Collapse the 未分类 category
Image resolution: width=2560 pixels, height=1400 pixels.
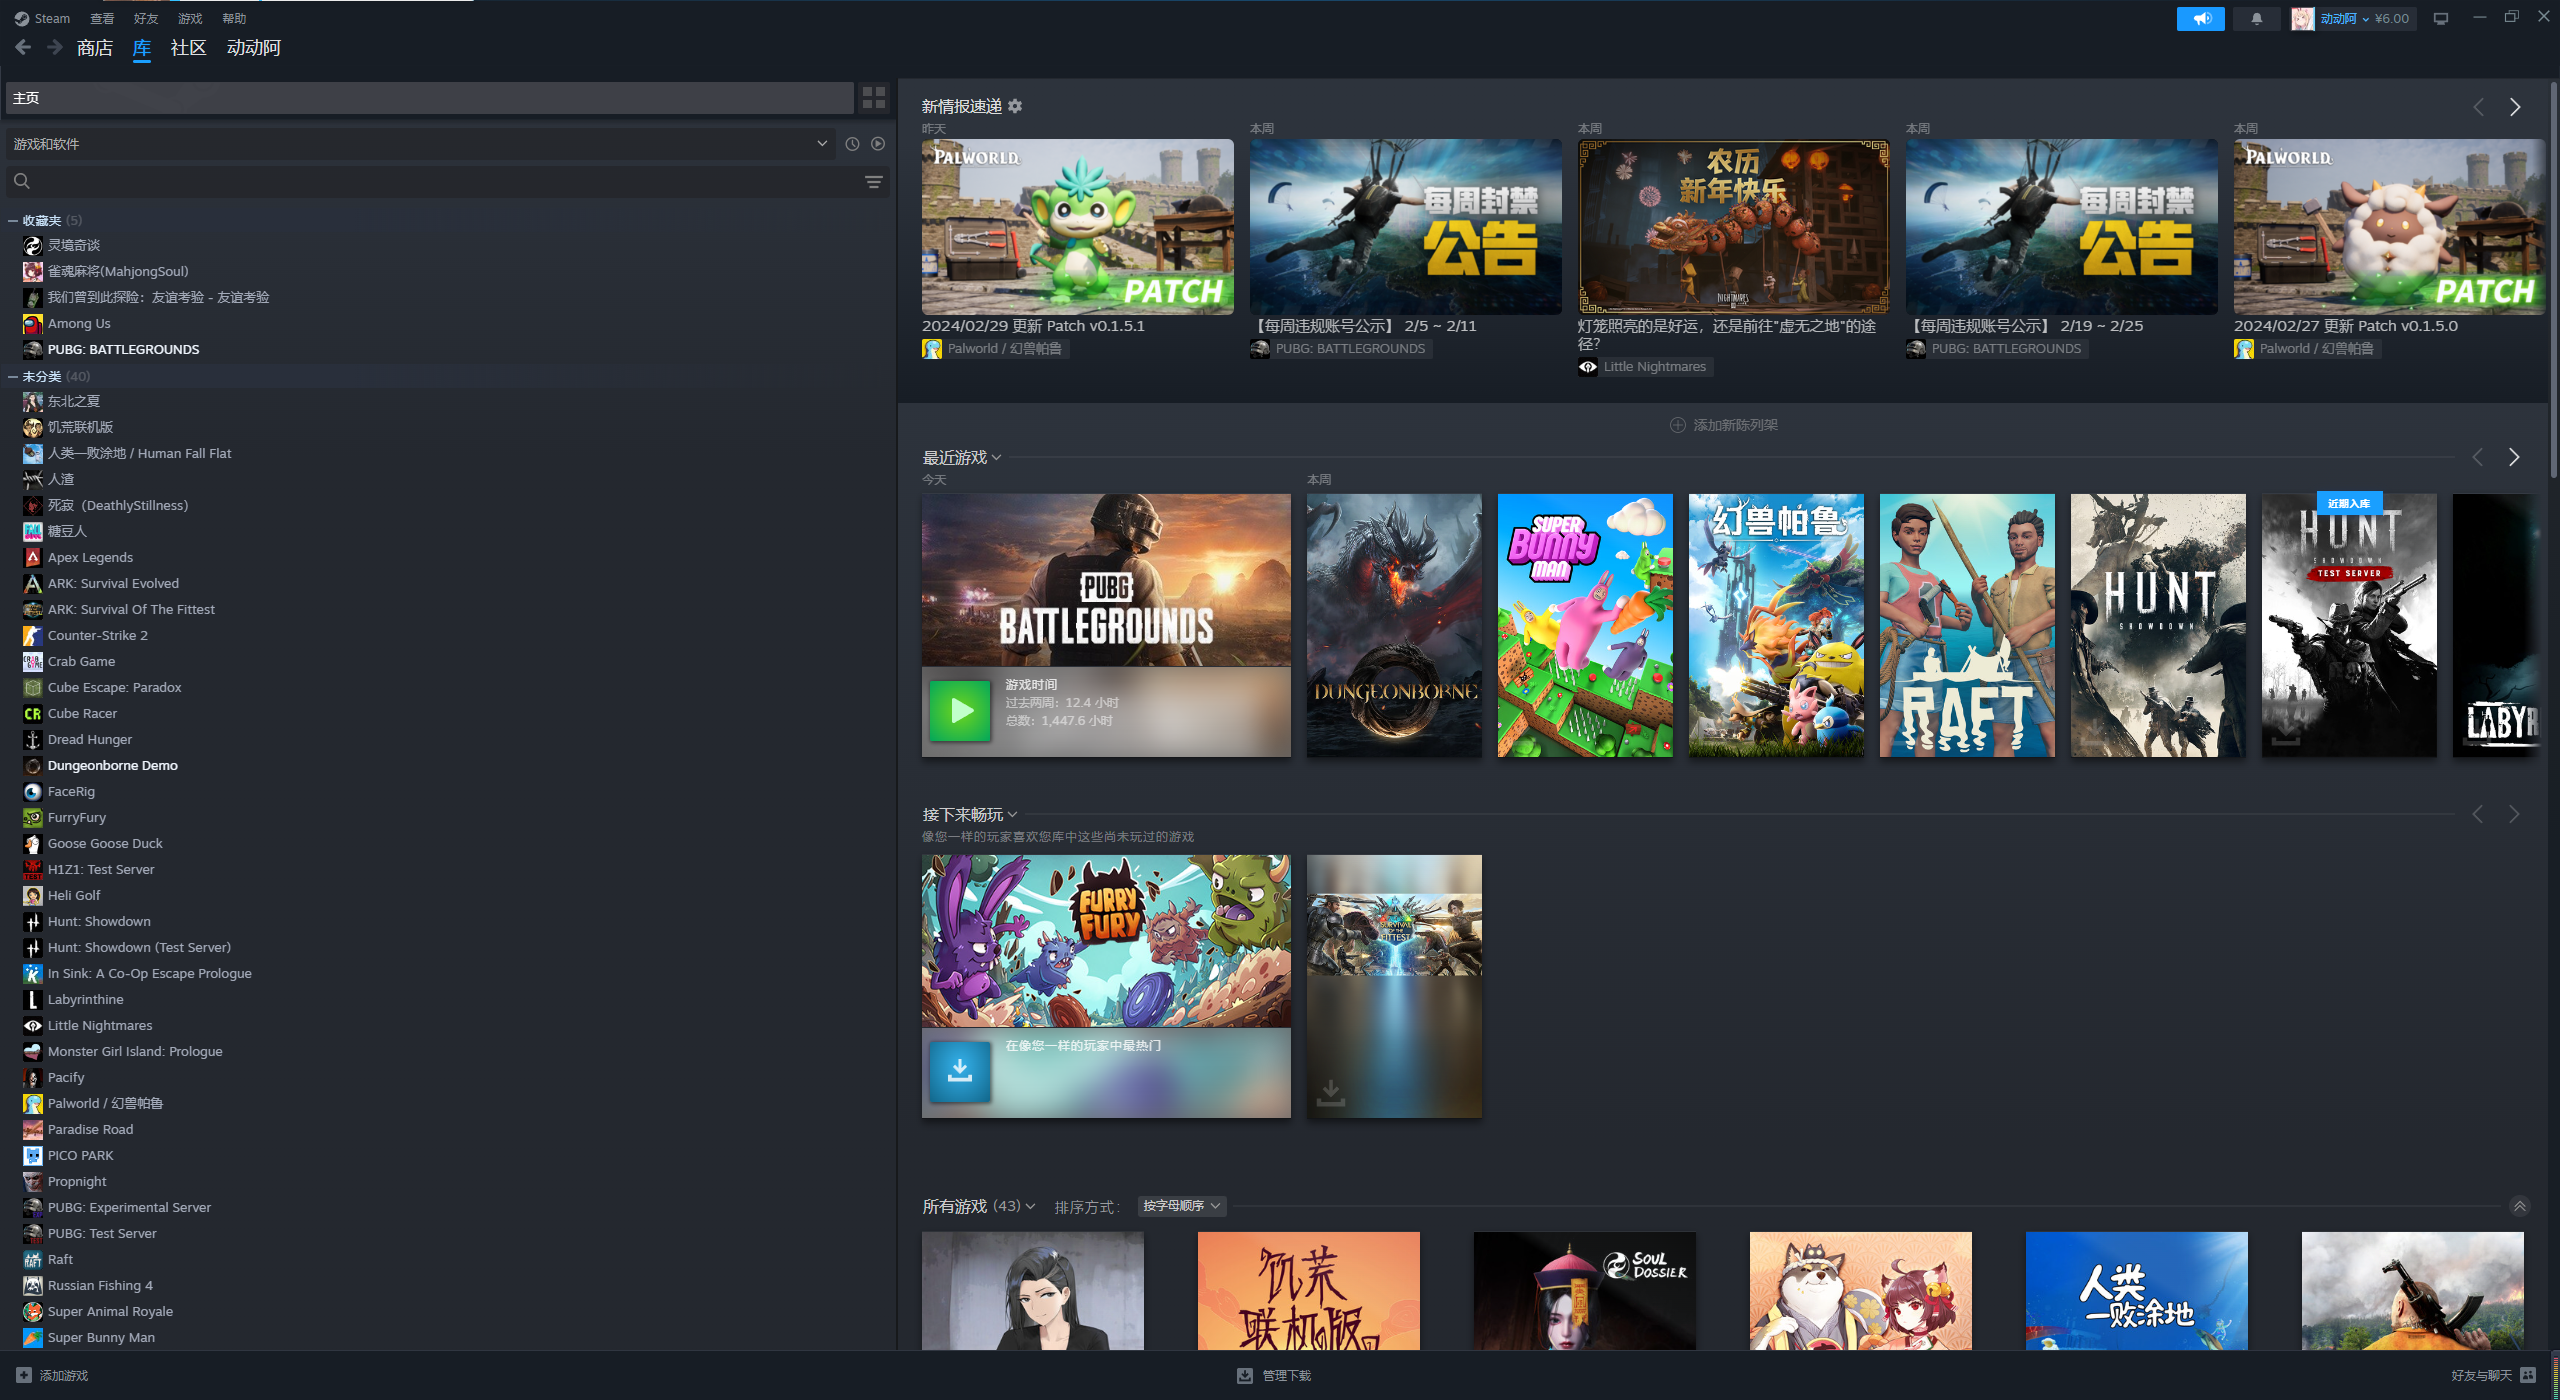click(x=13, y=376)
